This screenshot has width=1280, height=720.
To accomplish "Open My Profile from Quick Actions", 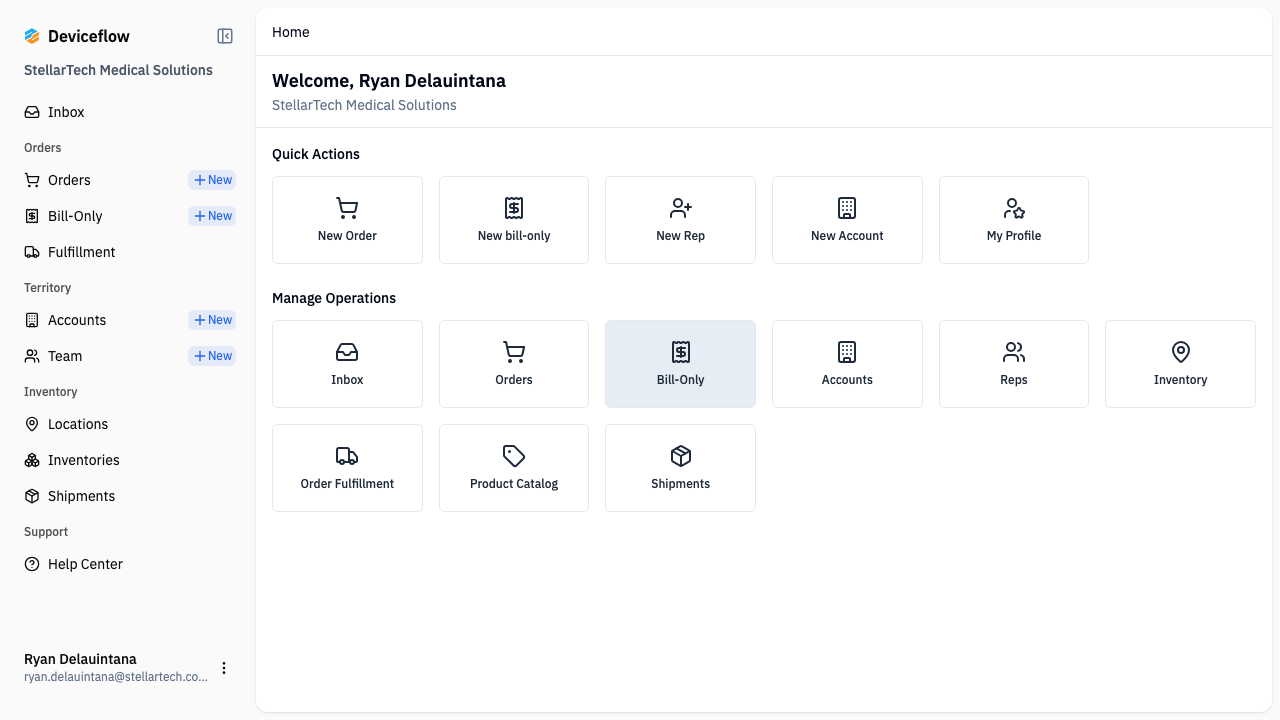I will point(1013,219).
